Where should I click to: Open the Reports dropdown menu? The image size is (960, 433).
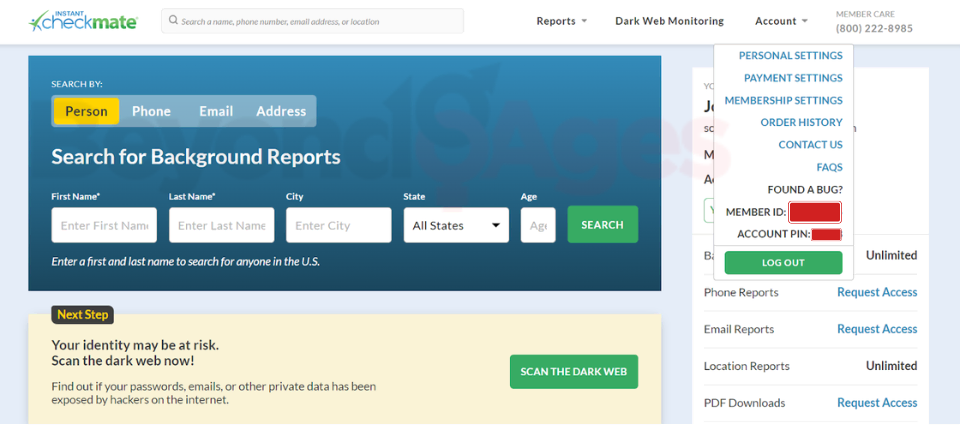[561, 21]
